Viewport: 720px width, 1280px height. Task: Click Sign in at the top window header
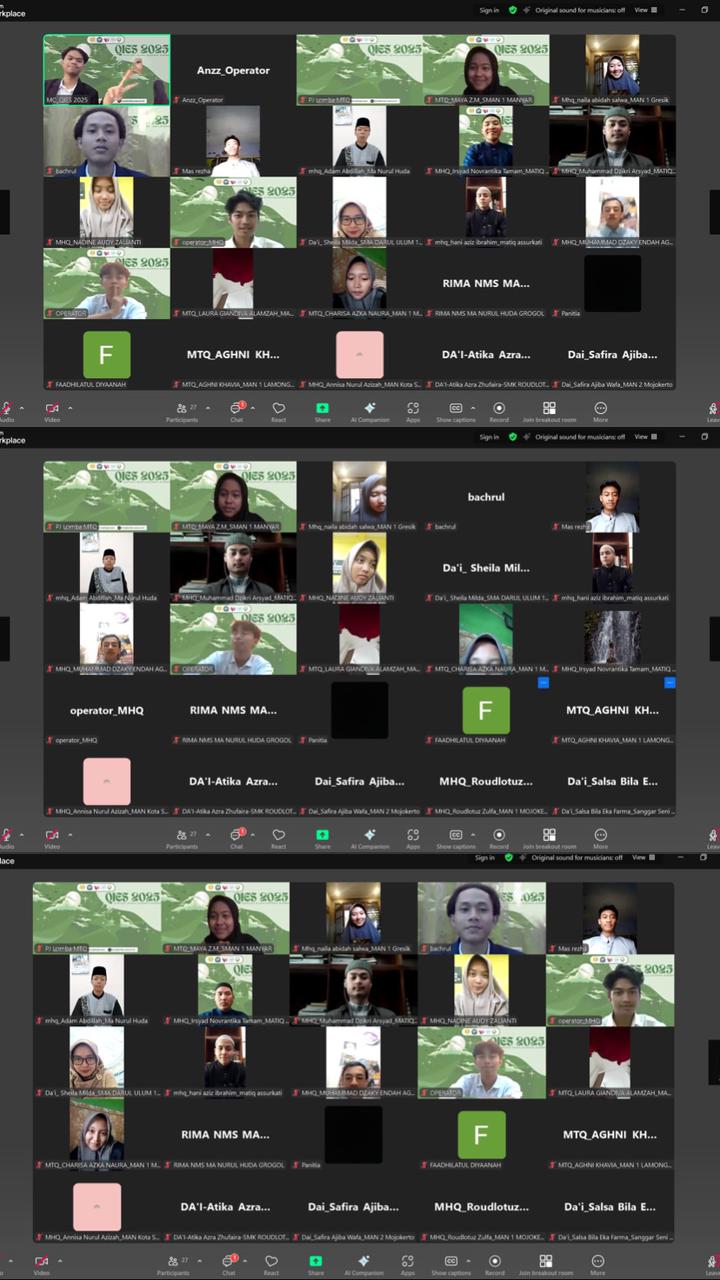[489, 10]
